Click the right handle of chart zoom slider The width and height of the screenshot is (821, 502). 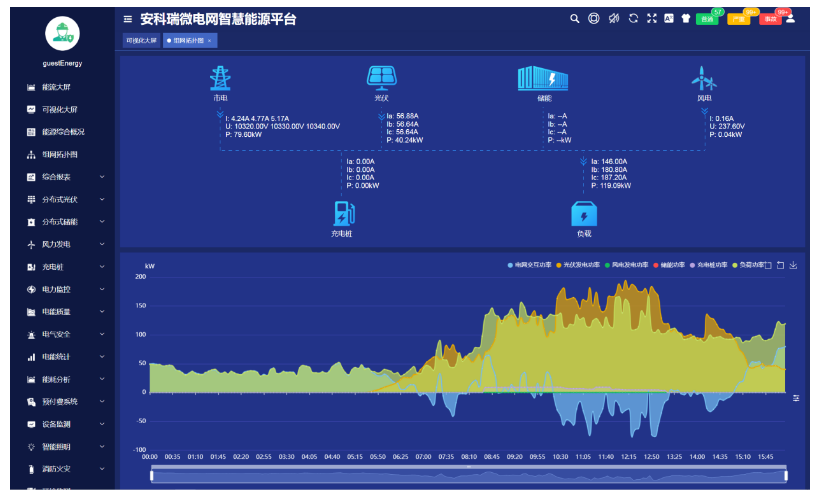coord(785,475)
